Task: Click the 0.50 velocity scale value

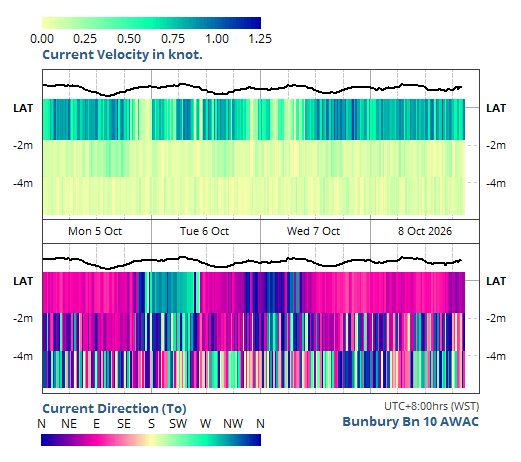Action: 129,39
